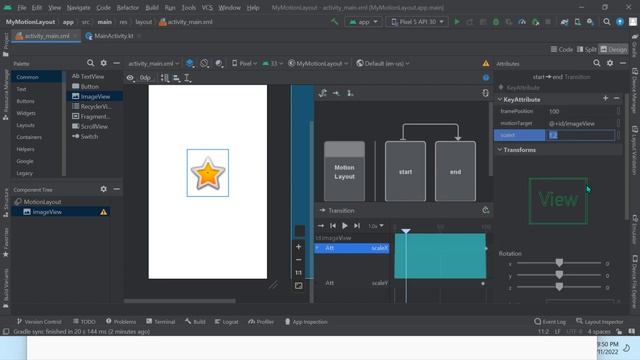Adjust the rotation x slider
The width and height of the screenshot is (640, 360).
(559, 263)
